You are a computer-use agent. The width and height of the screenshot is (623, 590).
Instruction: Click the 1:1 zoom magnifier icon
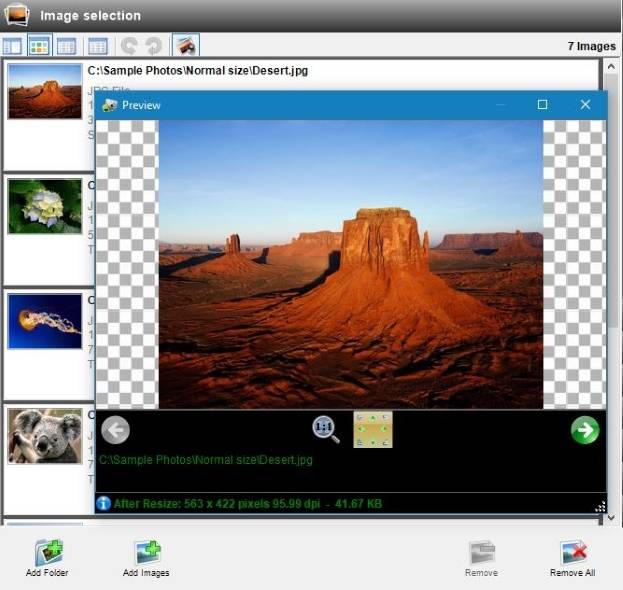point(325,429)
